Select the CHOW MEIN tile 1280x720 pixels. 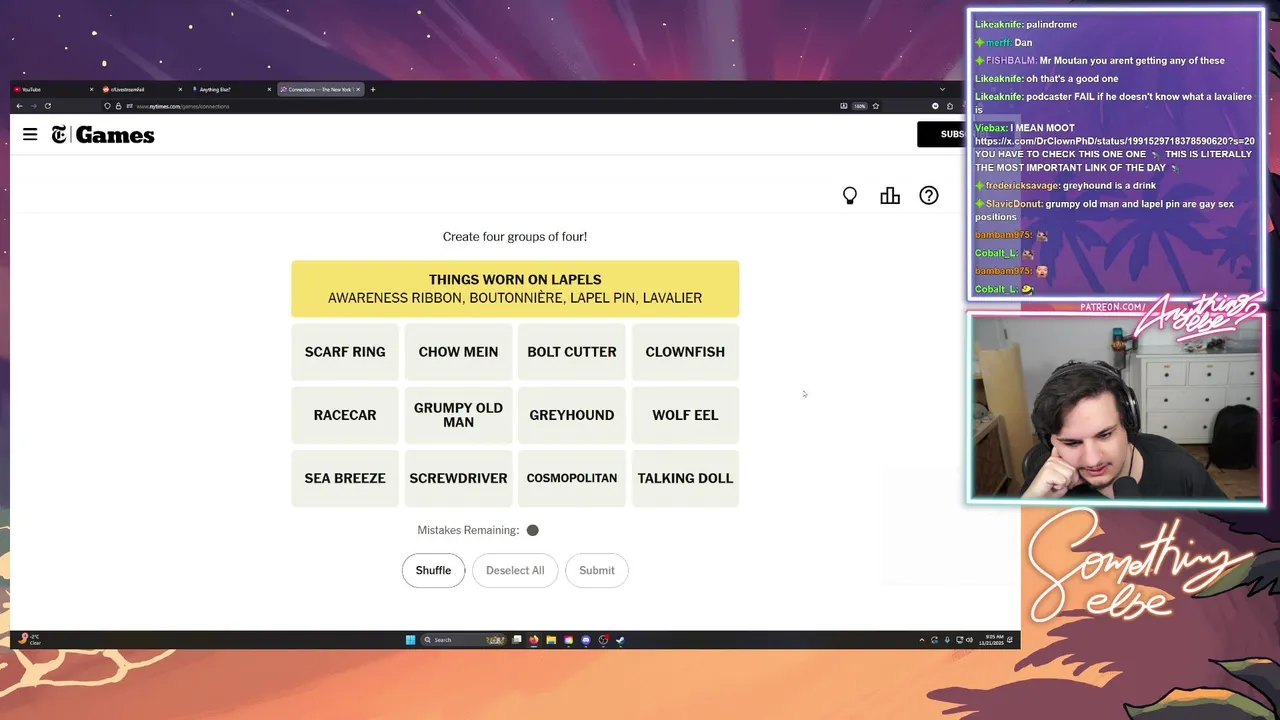point(458,352)
